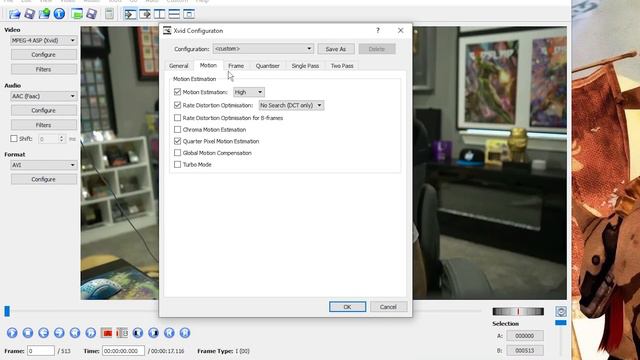The height and width of the screenshot is (360, 640).
Task: Go to the first frame
Action: 169,333
